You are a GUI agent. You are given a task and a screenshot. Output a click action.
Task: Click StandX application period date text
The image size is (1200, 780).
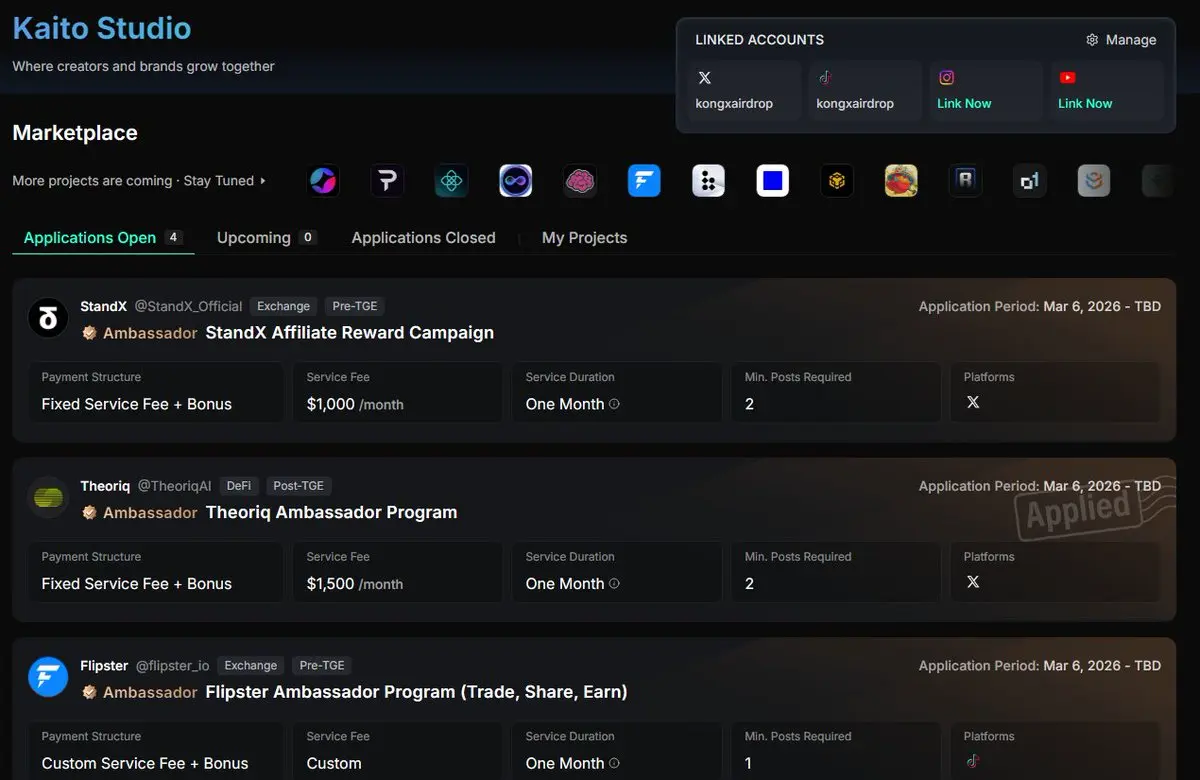1102,306
